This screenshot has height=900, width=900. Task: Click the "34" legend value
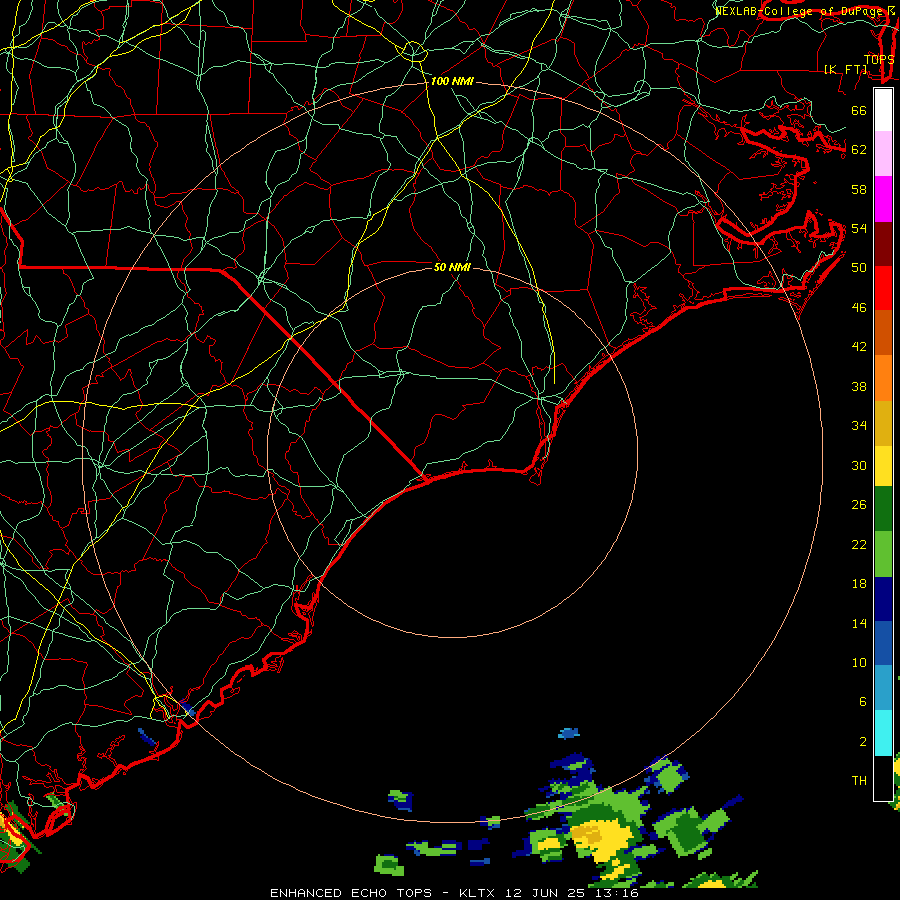click(x=859, y=425)
